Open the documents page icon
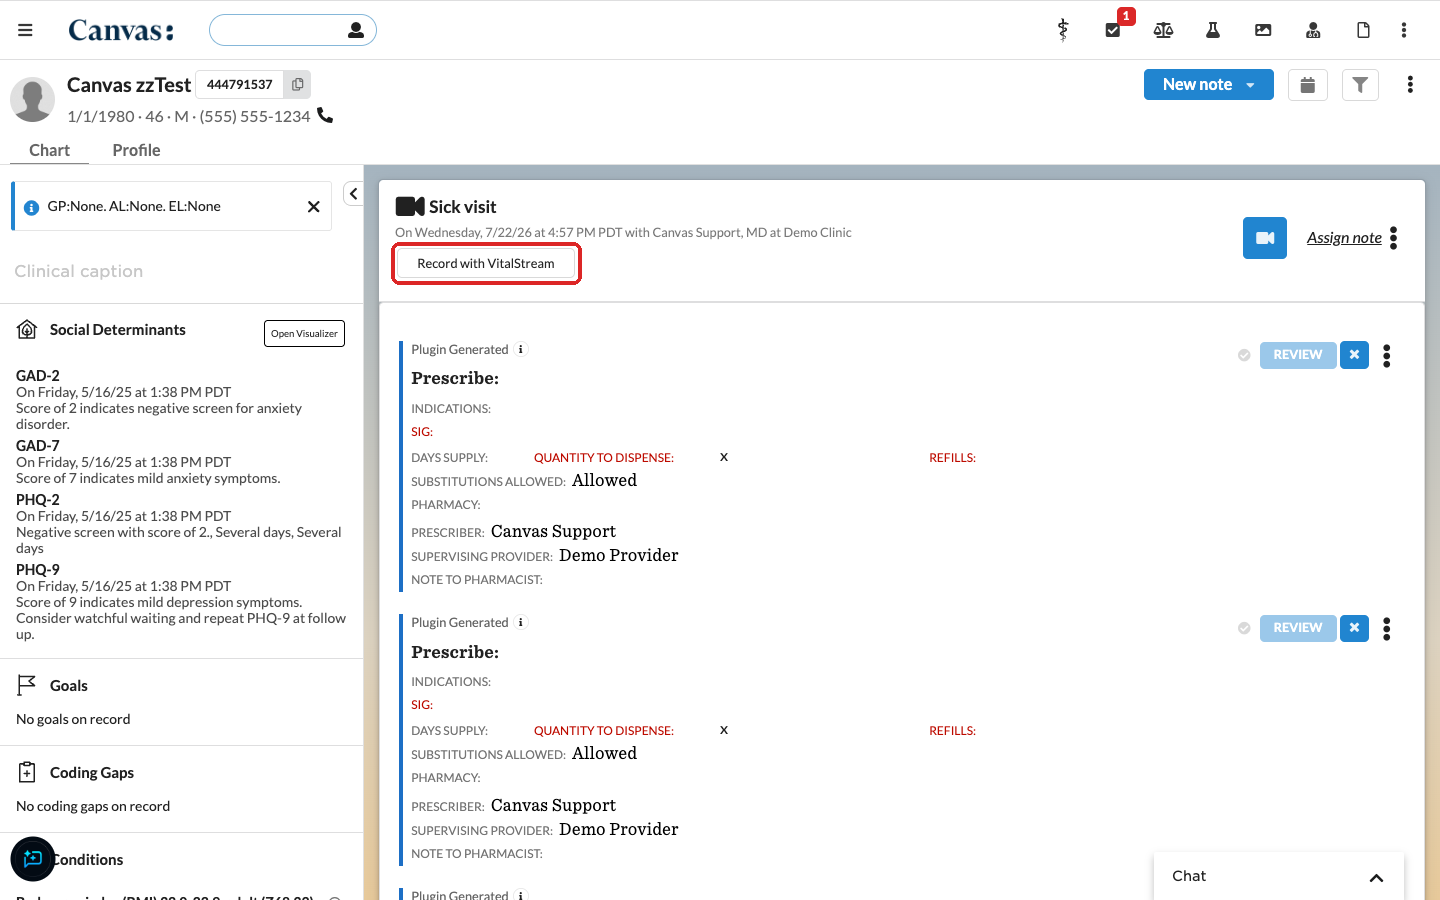The width and height of the screenshot is (1440, 900). coord(1363,30)
